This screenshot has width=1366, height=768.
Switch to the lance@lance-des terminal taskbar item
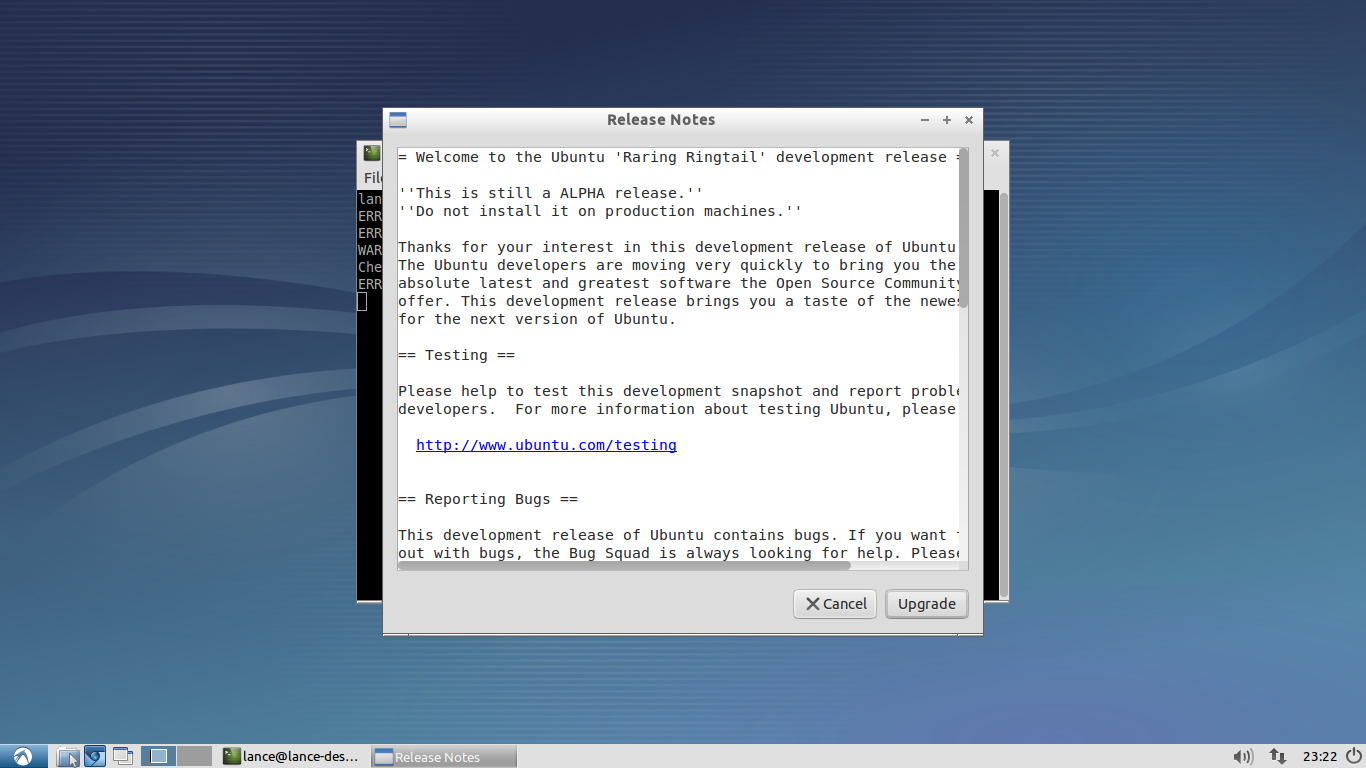click(x=291, y=757)
